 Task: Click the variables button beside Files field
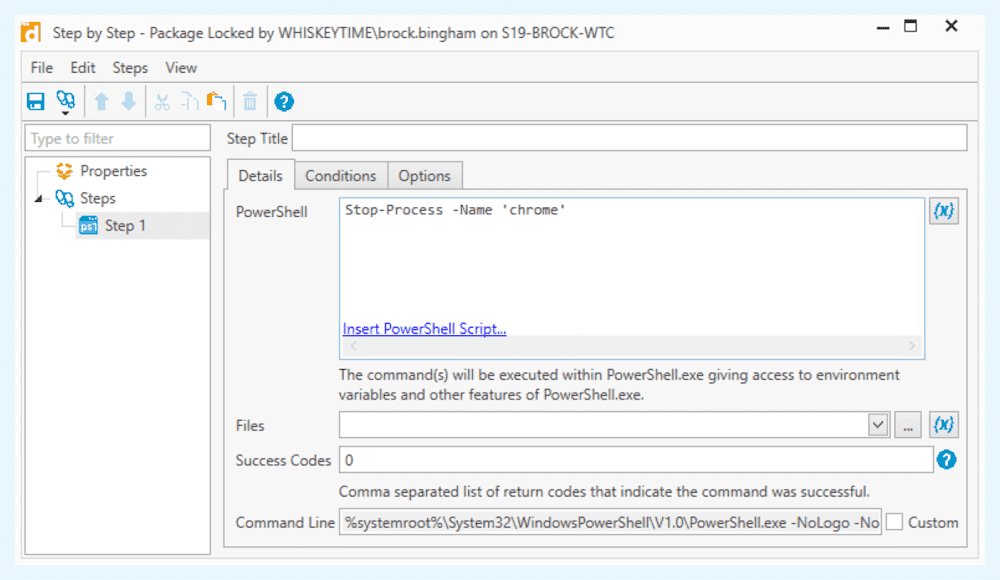tap(943, 425)
